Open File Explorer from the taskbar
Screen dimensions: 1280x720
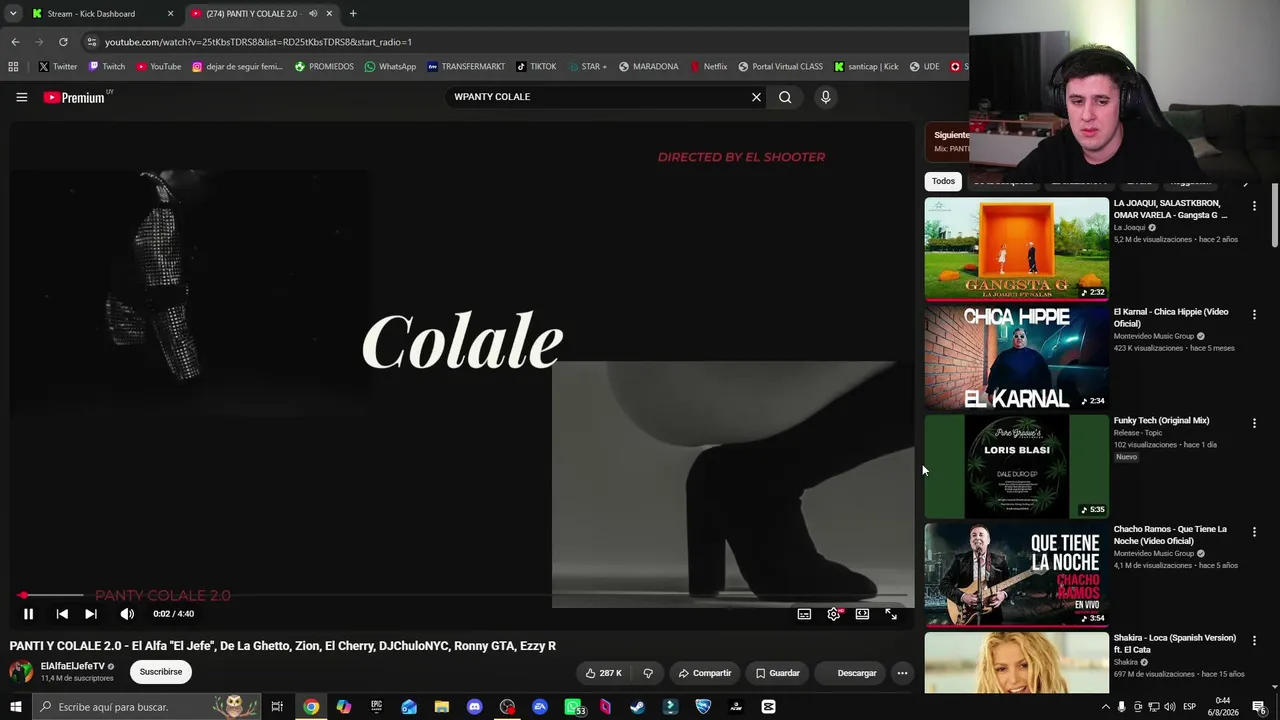(x=441, y=707)
